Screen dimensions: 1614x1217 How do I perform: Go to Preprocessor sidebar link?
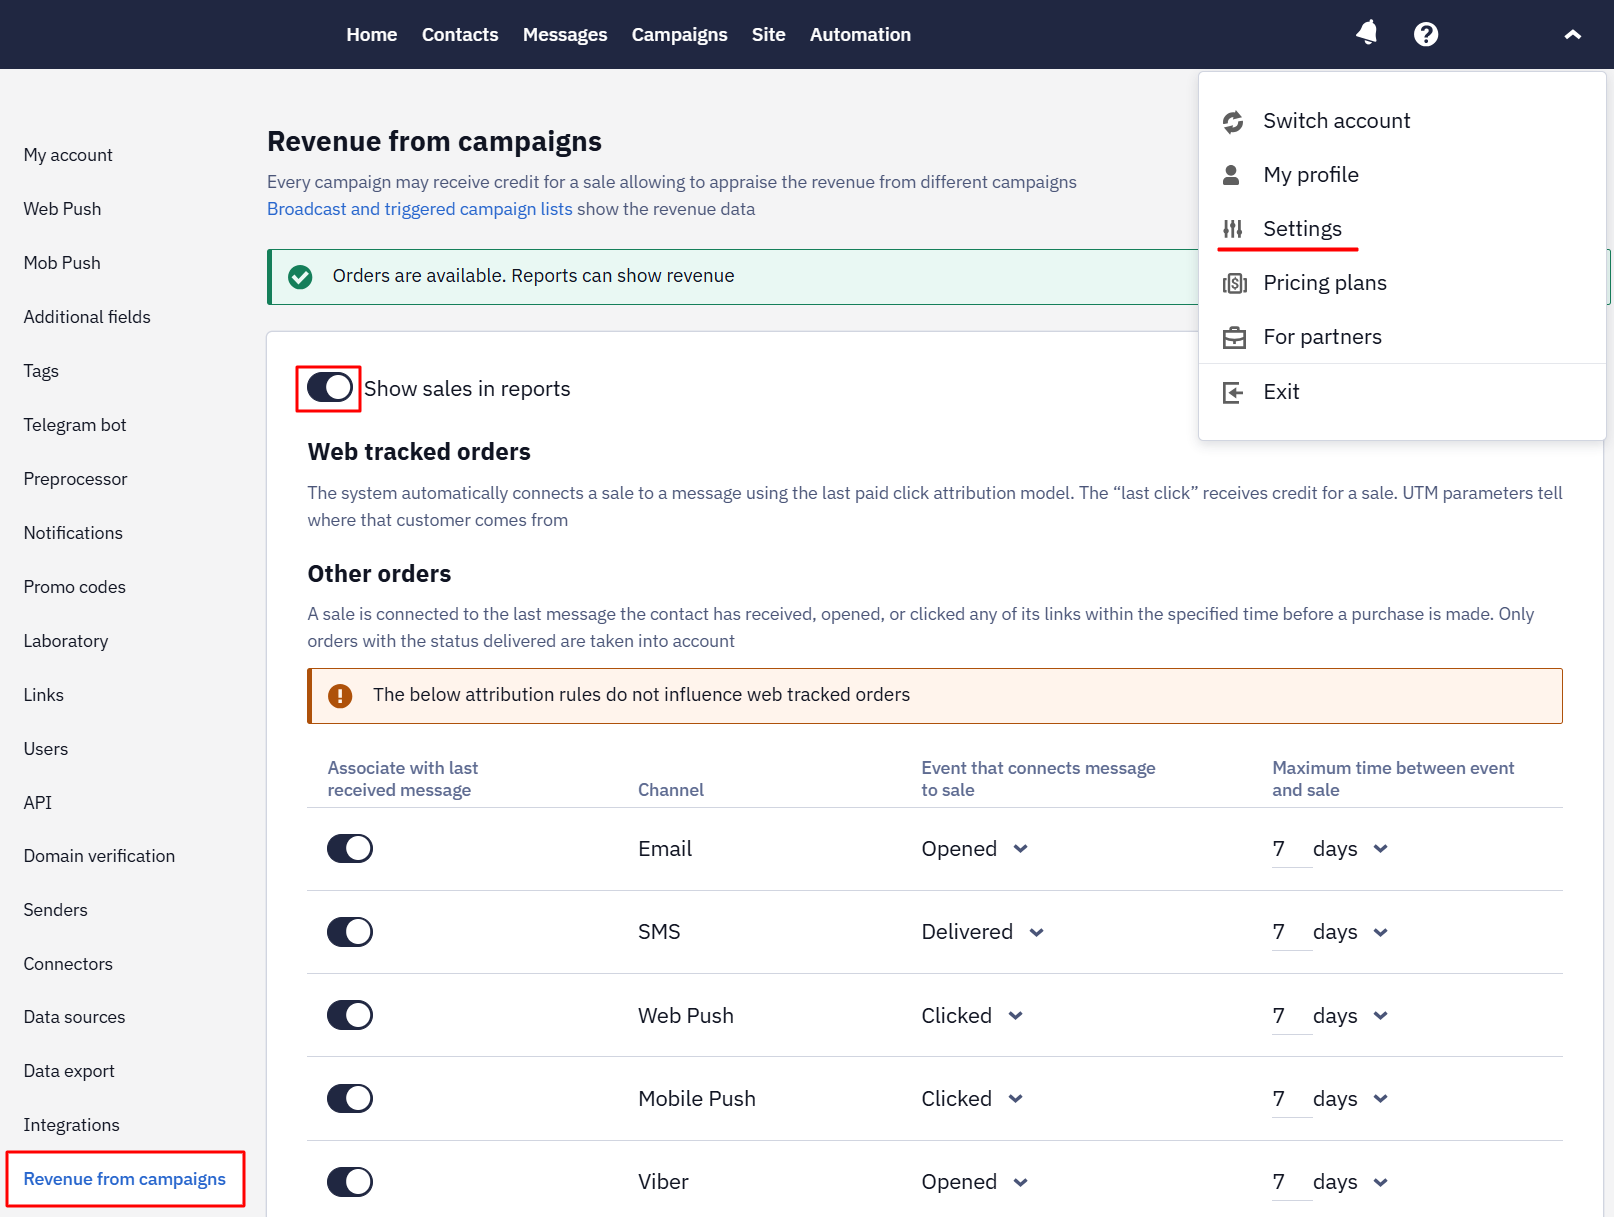[75, 479]
